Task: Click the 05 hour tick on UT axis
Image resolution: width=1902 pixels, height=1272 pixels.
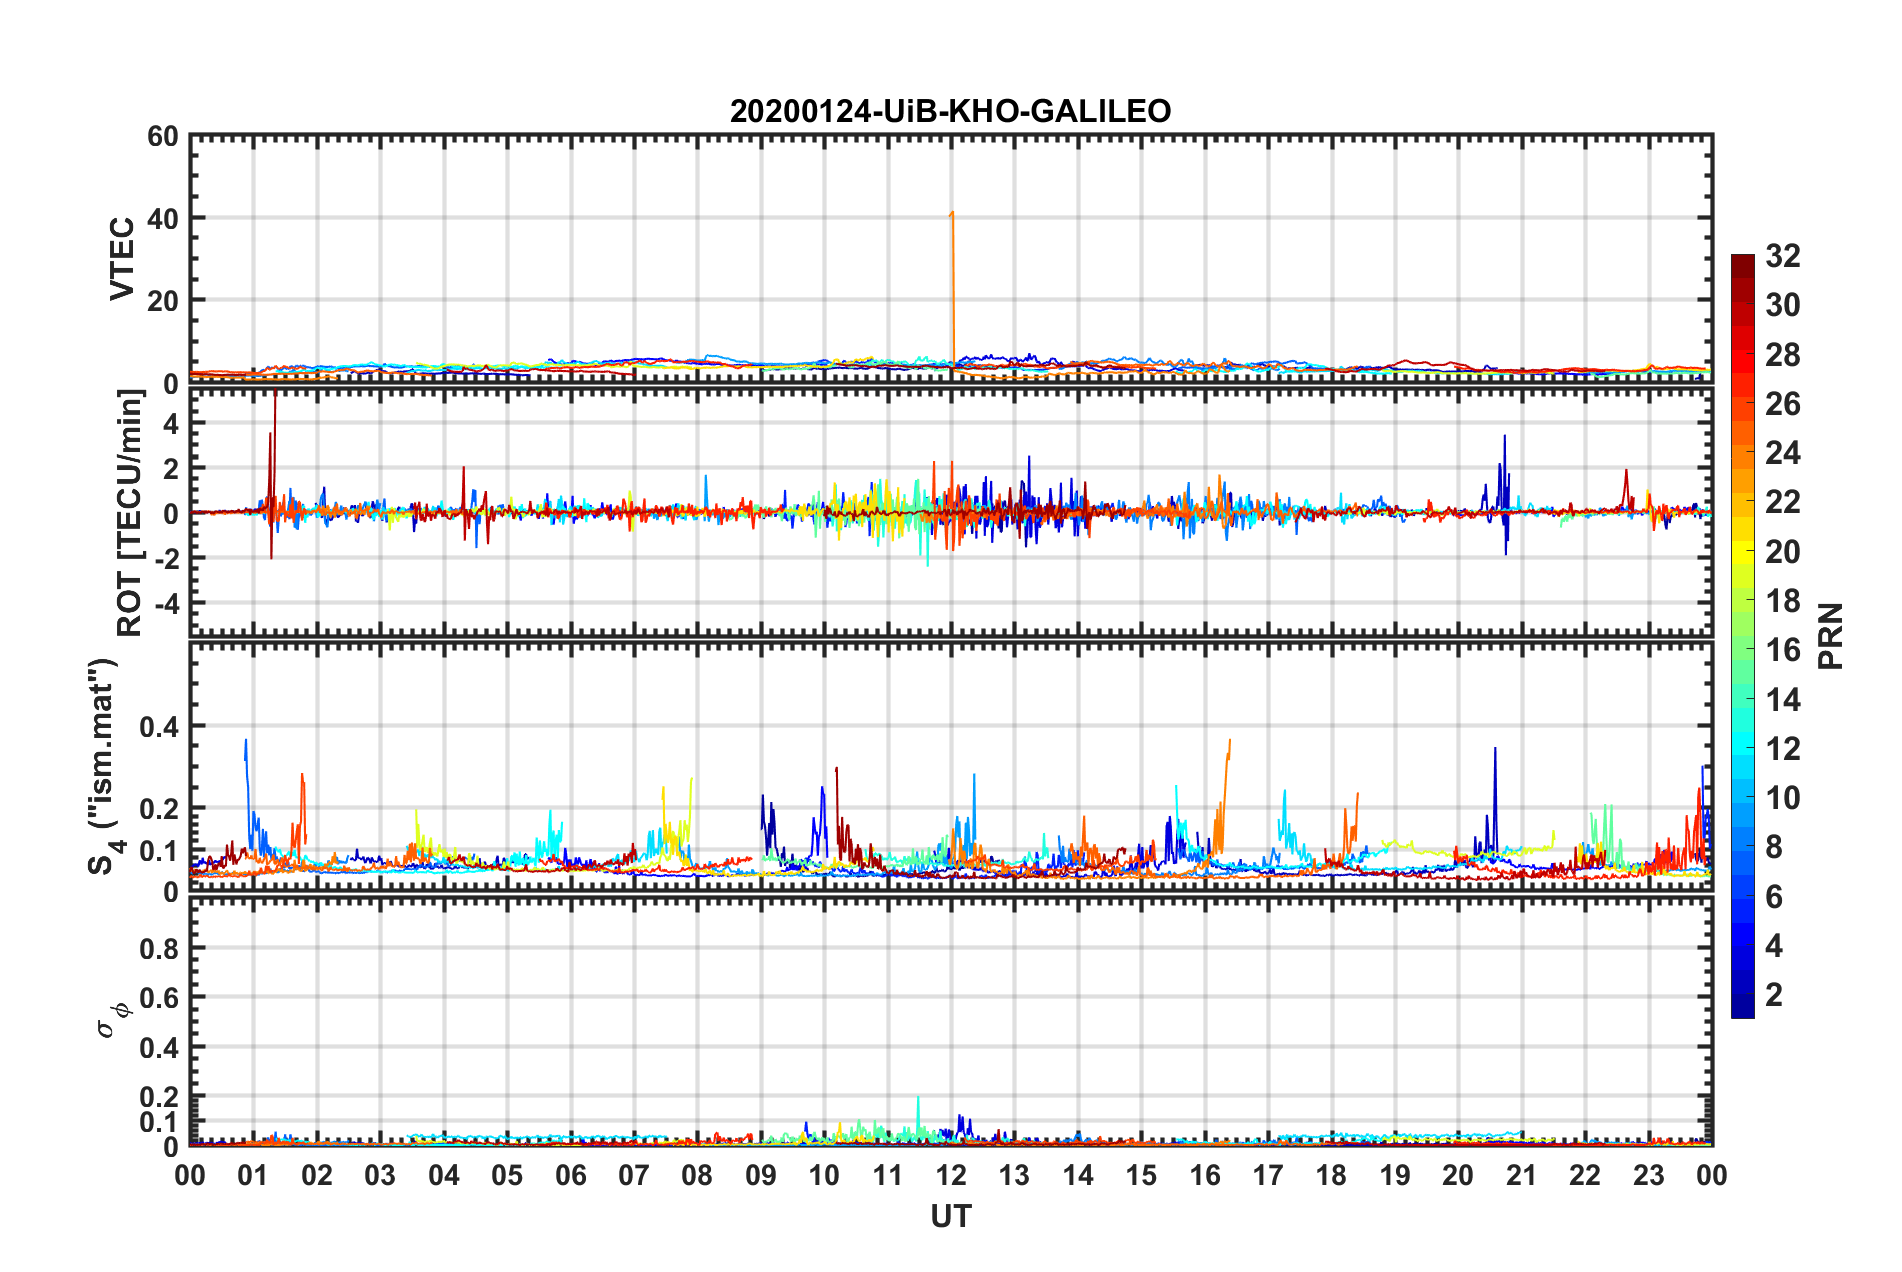Action: click(507, 1175)
